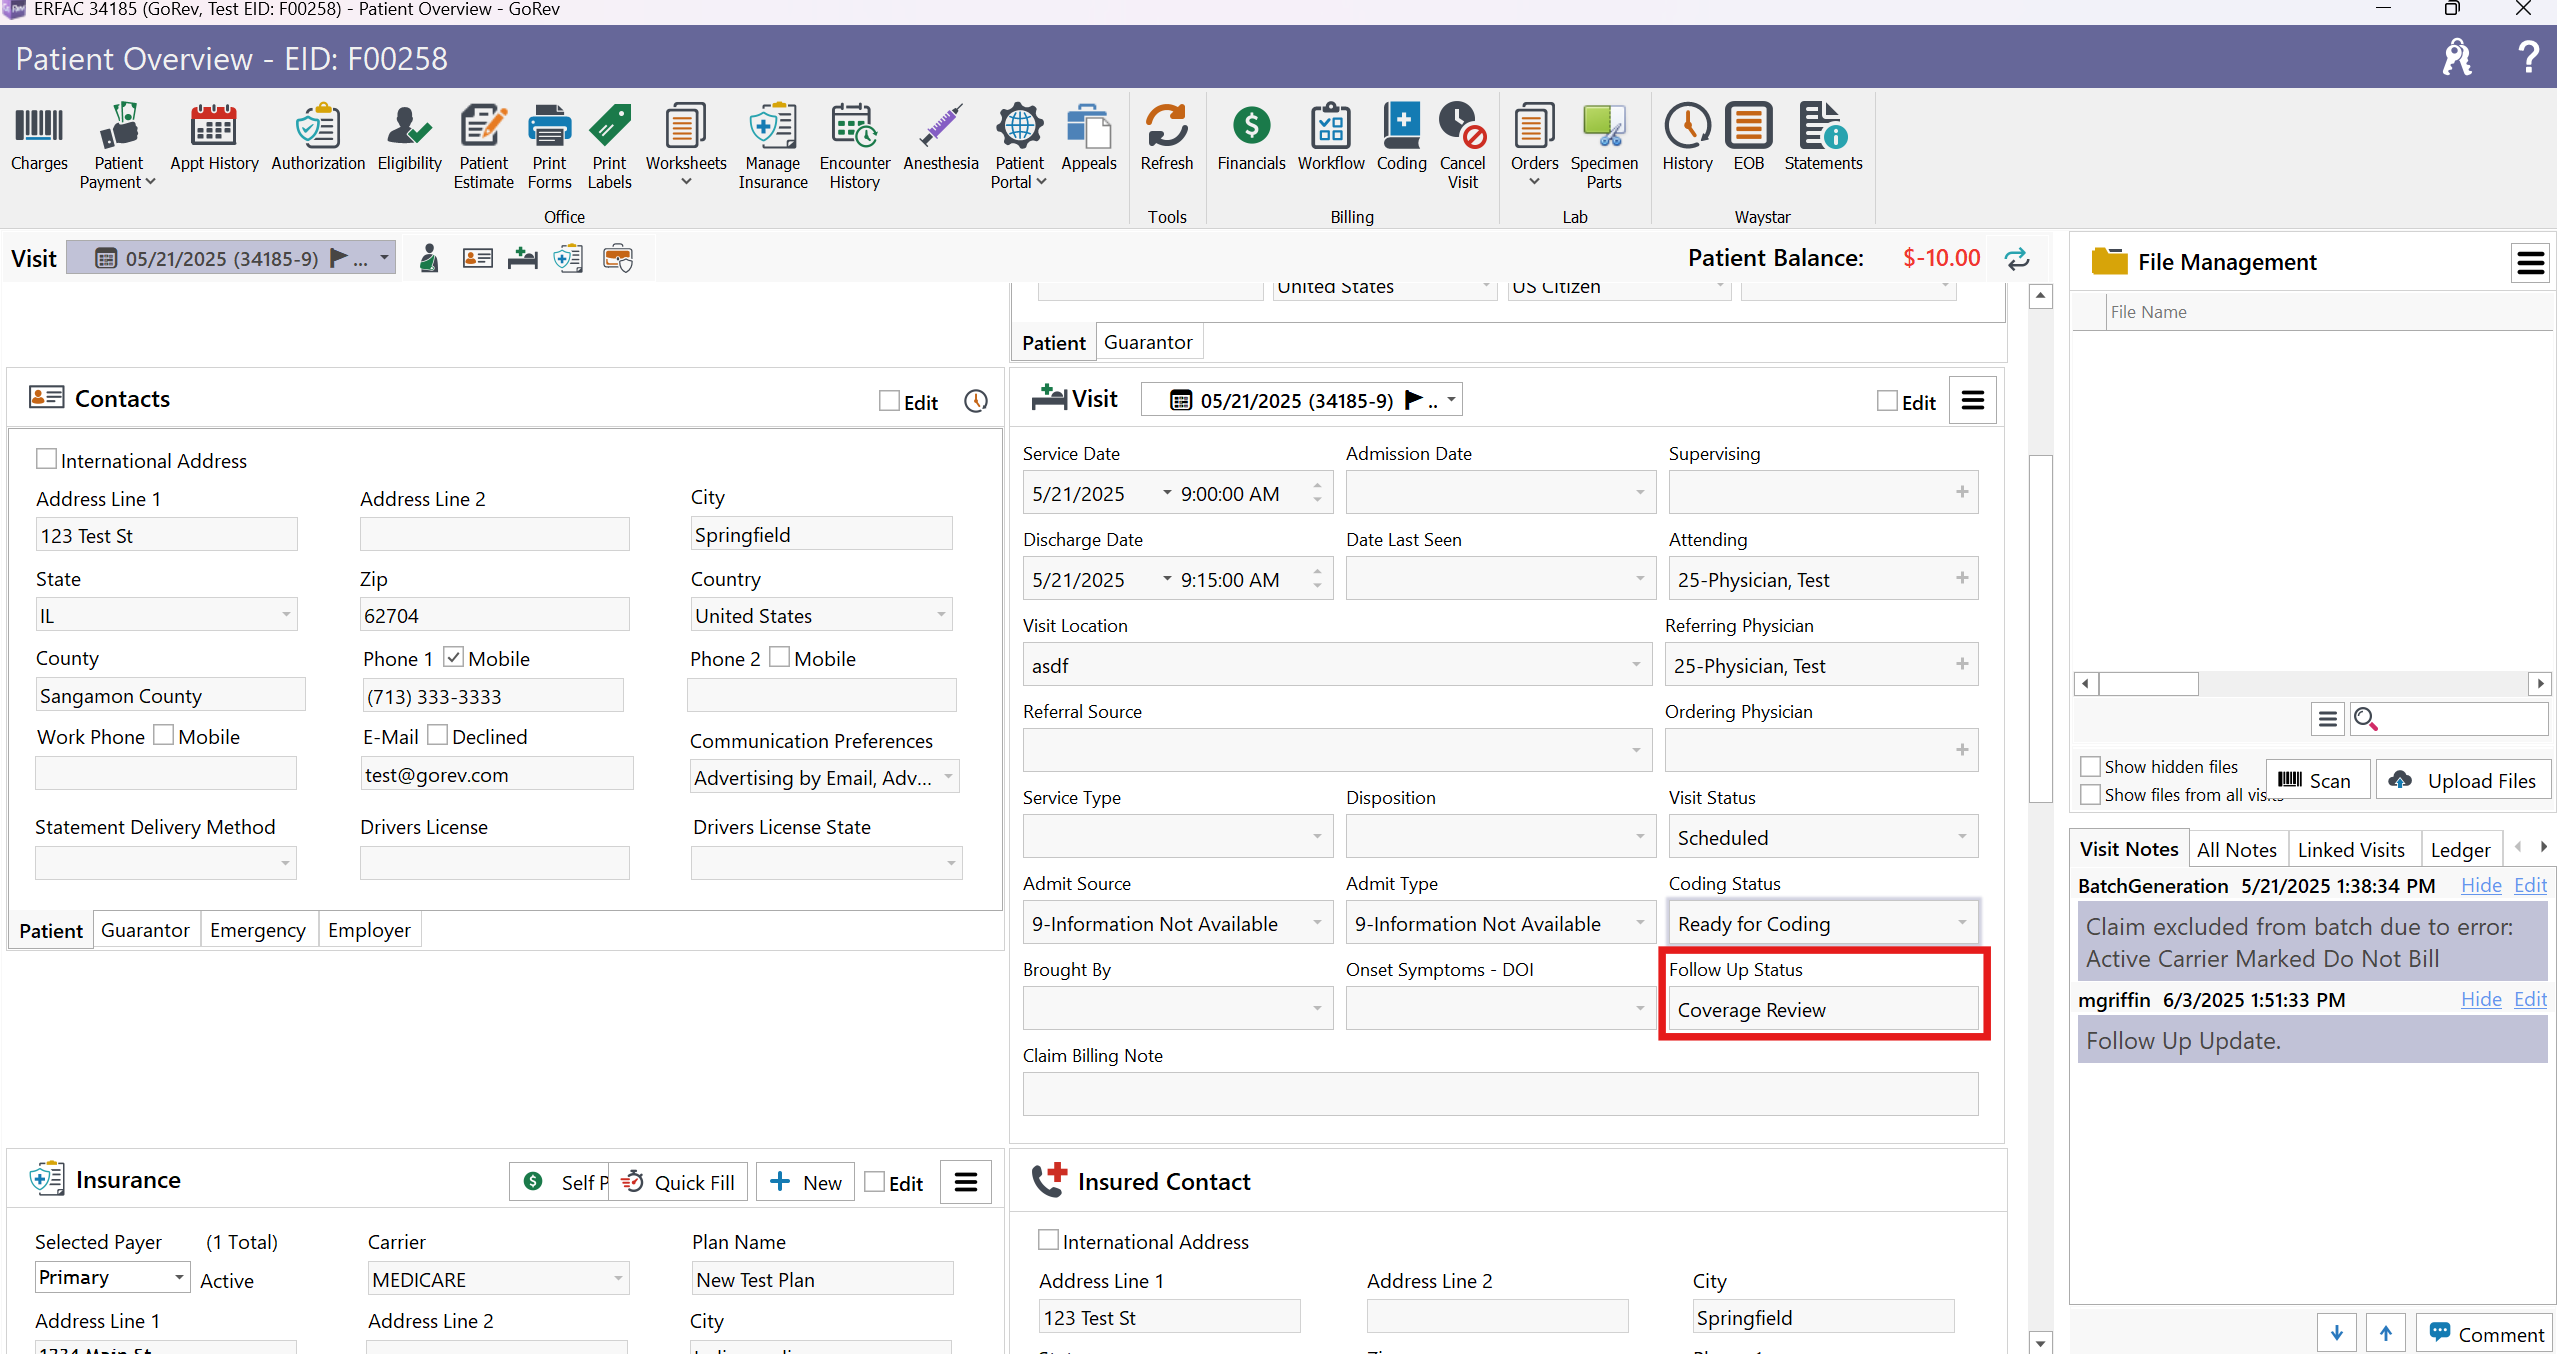The height and width of the screenshot is (1354, 2557).
Task: Click Follow Up Status field
Action: [x=1822, y=1009]
